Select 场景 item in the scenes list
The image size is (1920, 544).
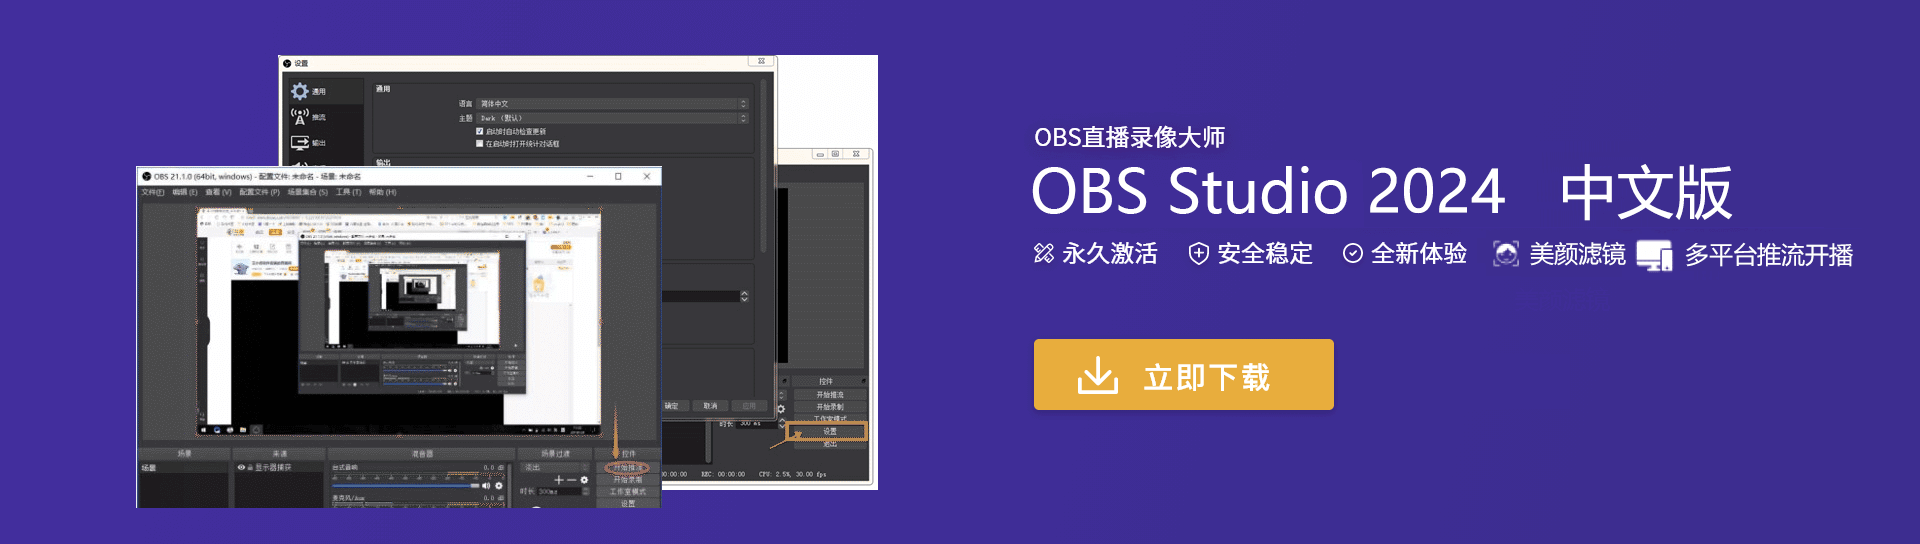pyautogui.click(x=184, y=468)
